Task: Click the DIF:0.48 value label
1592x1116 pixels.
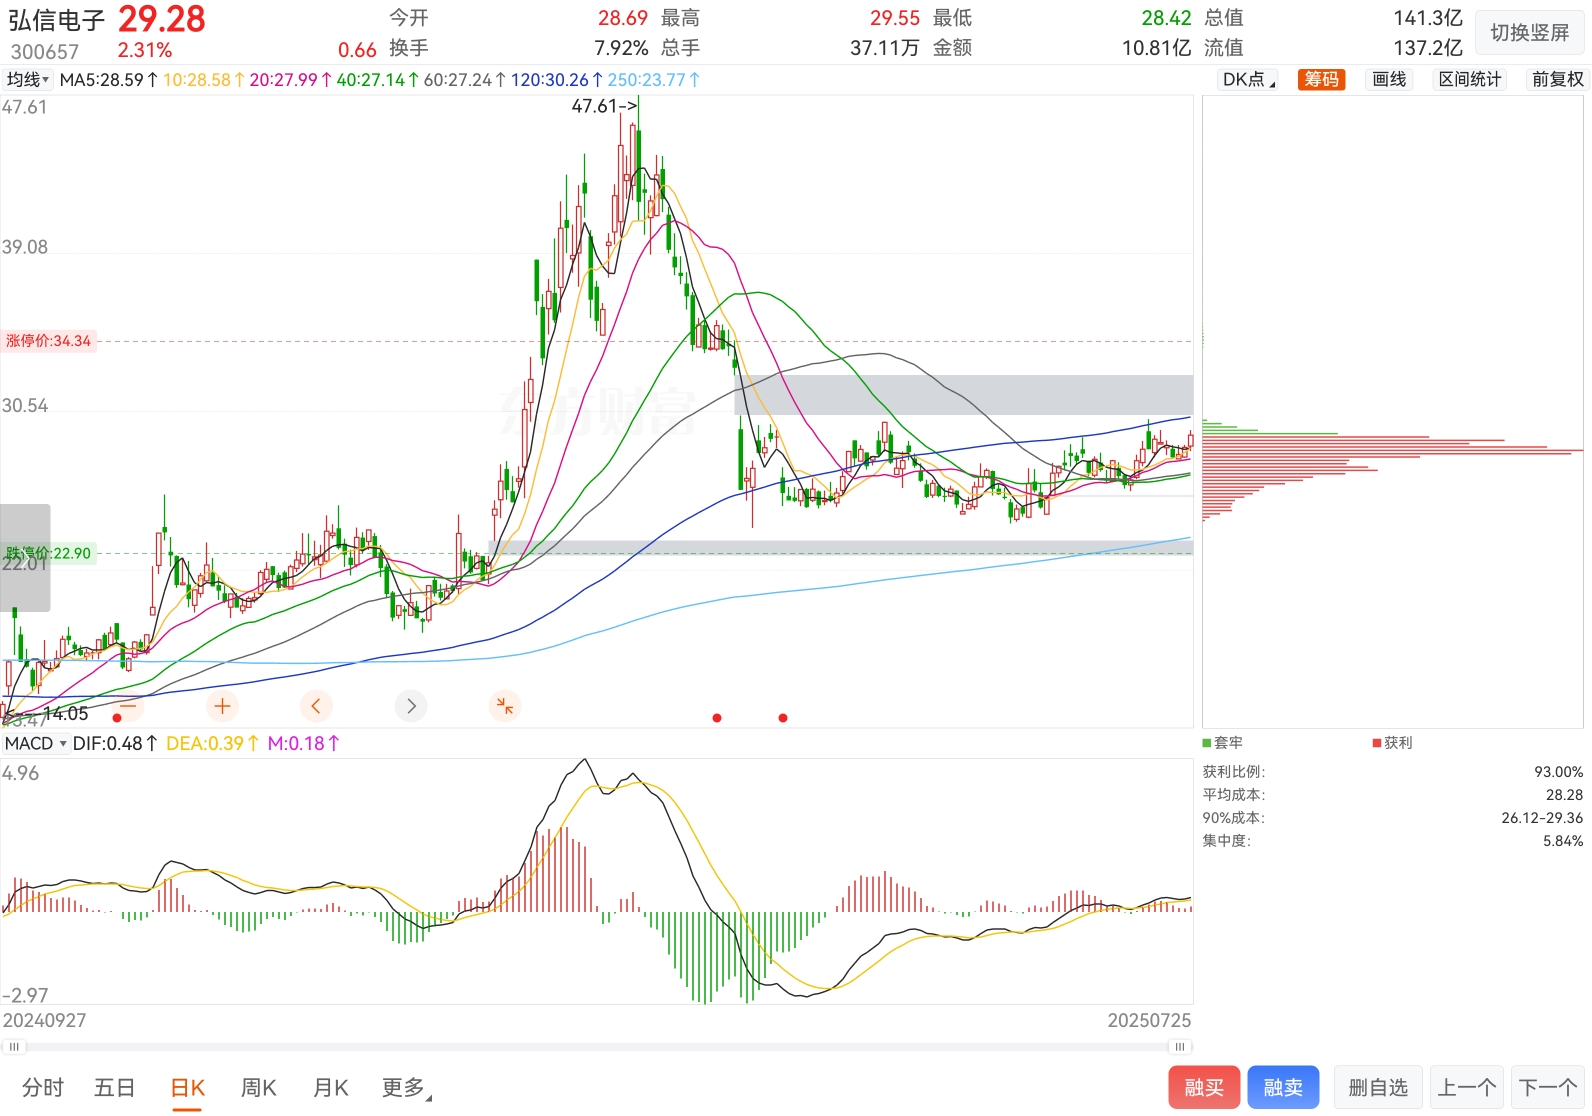Action: (115, 743)
